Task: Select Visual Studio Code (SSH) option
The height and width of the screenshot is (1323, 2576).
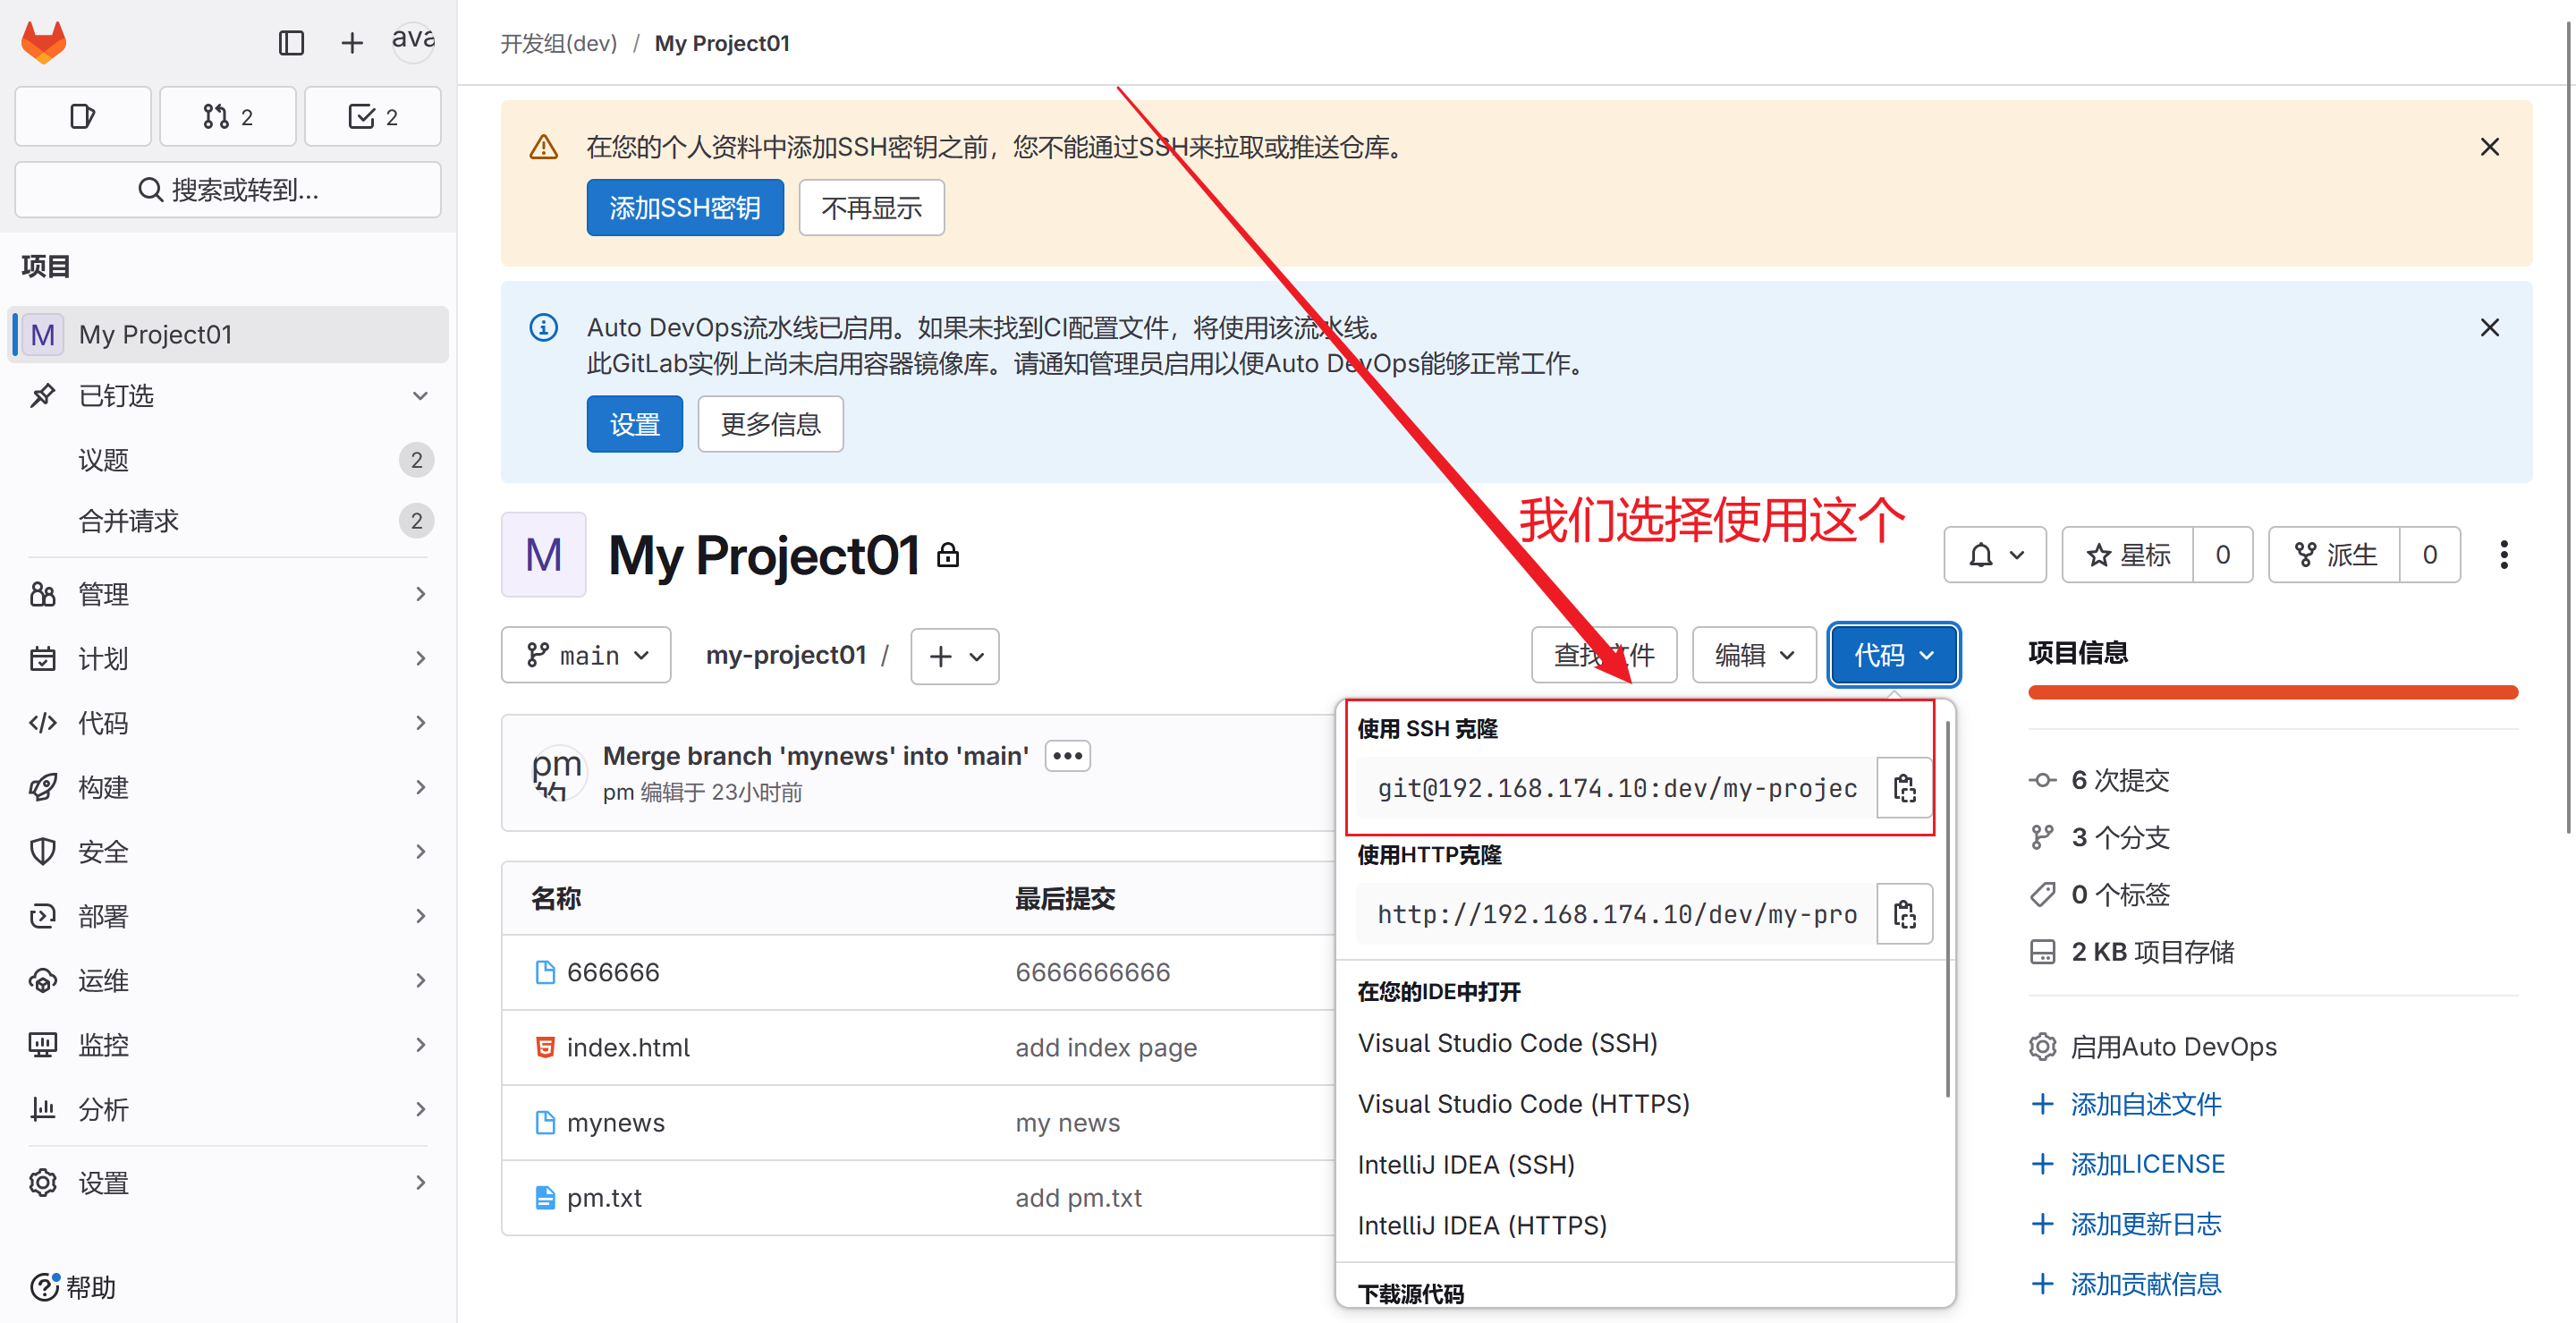Action: (1507, 1043)
